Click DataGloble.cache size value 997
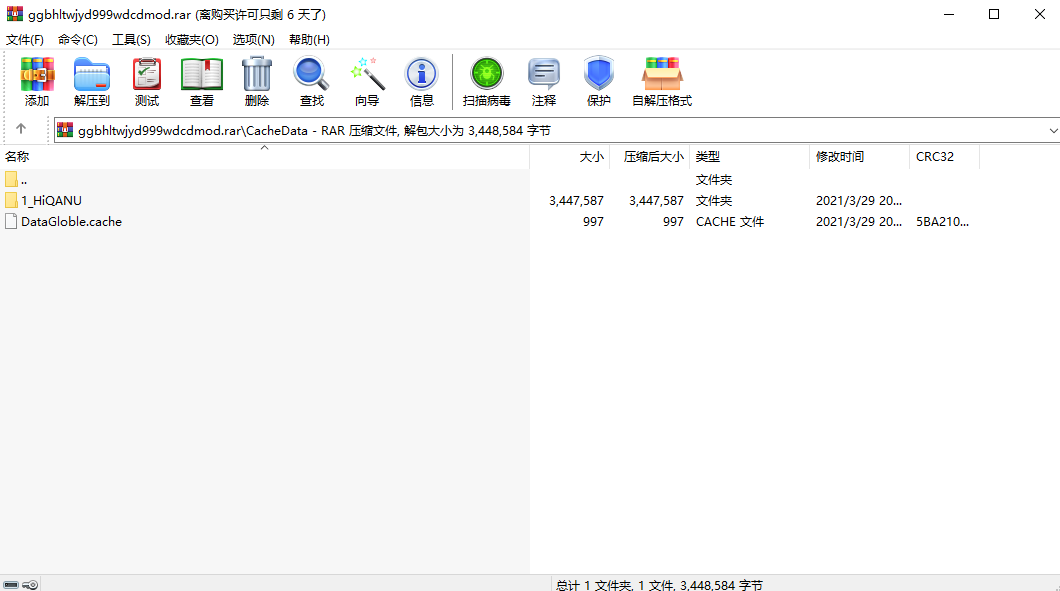Screen dimensions: 1060x591 [594, 222]
